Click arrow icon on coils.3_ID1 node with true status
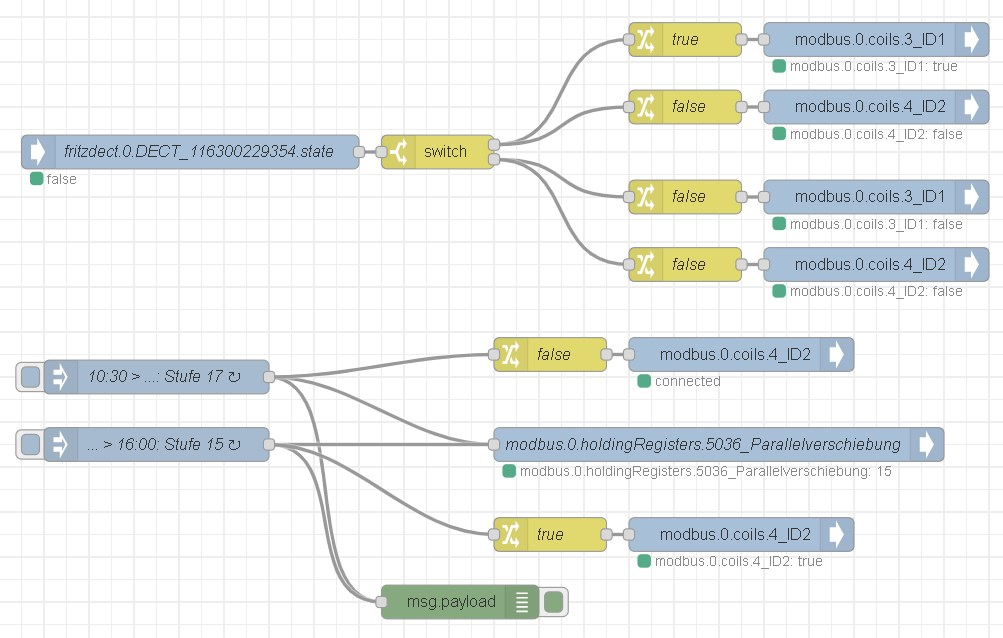The height and width of the screenshot is (638, 1003). (972, 40)
